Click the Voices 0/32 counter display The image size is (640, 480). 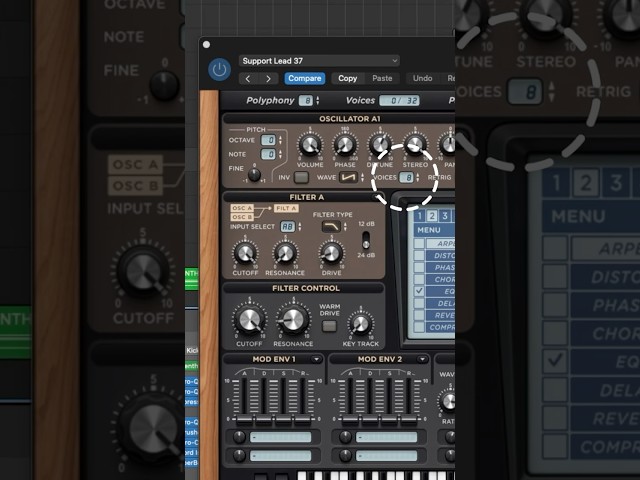click(x=399, y=100)
